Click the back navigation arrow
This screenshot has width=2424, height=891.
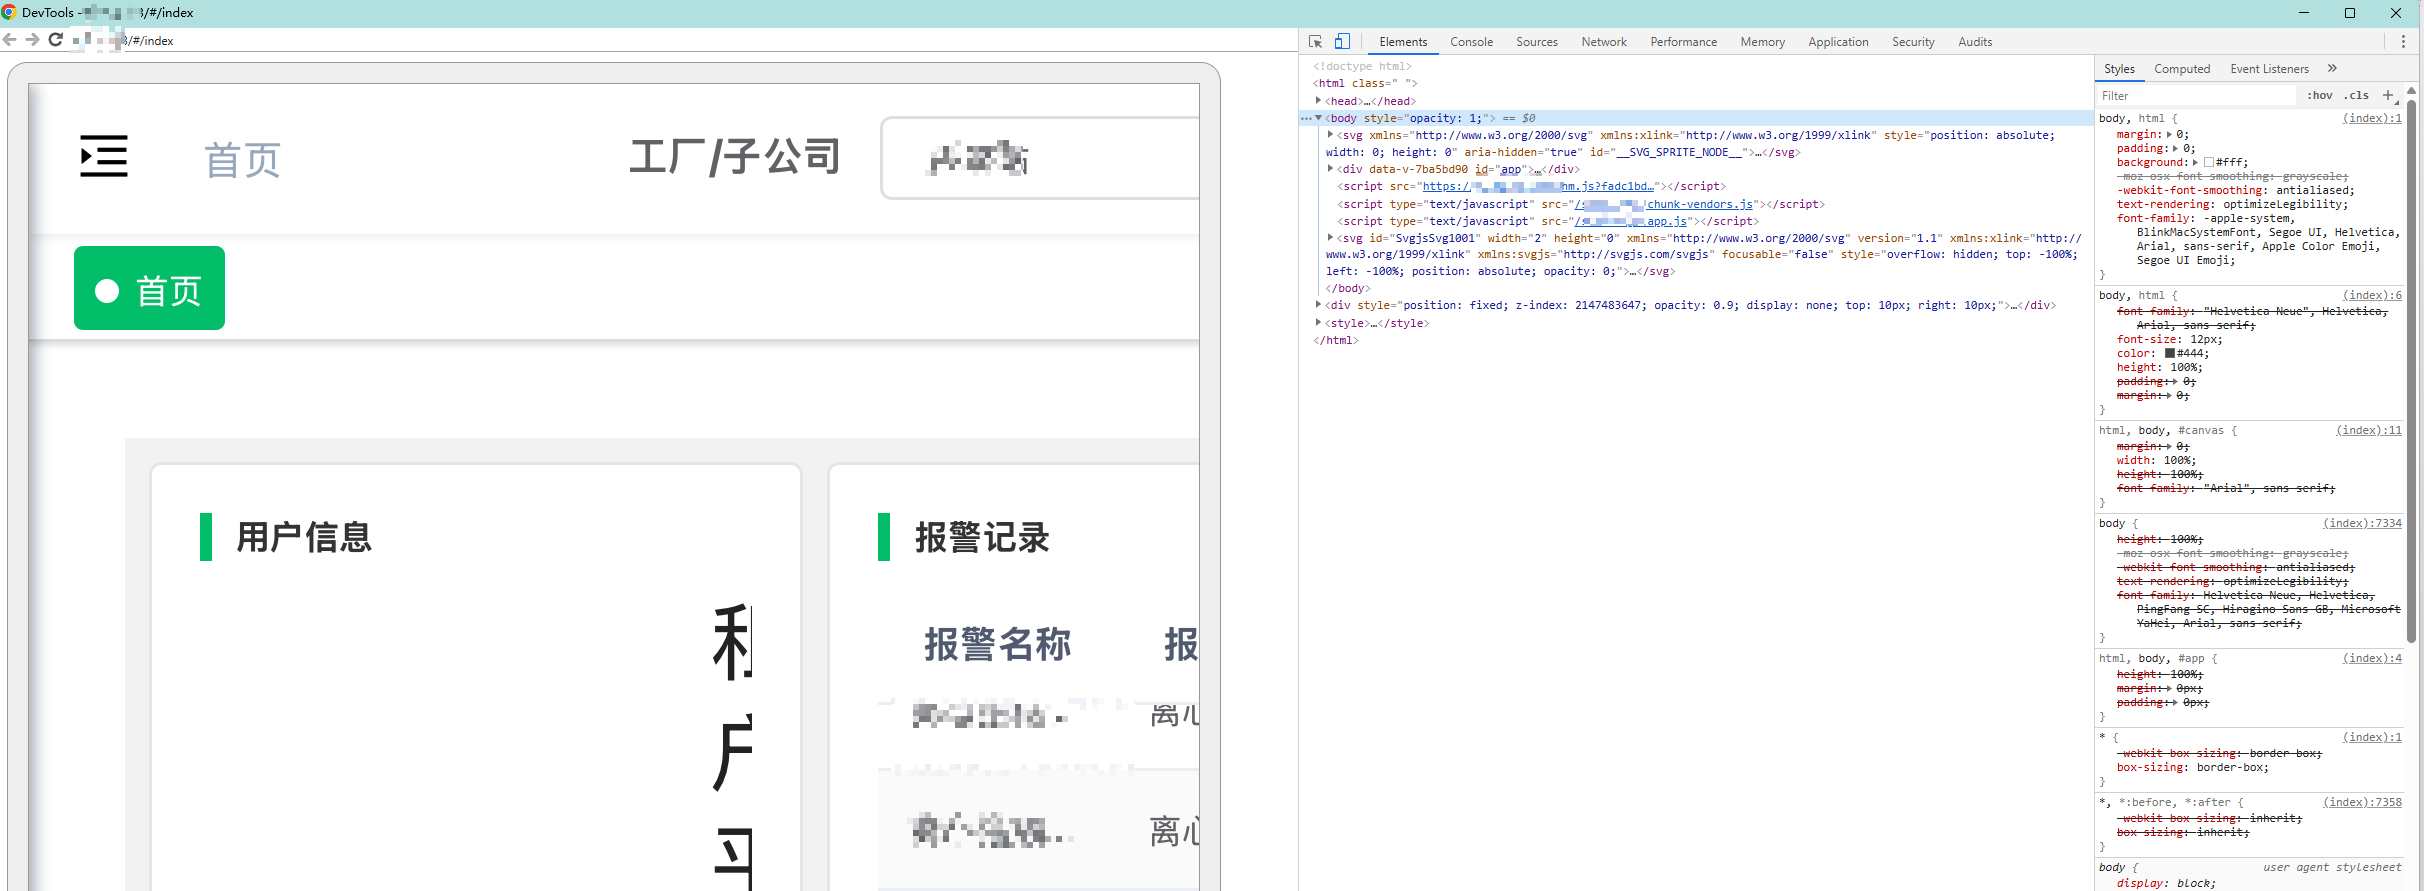pyautogui.click(x=10, y=40)
